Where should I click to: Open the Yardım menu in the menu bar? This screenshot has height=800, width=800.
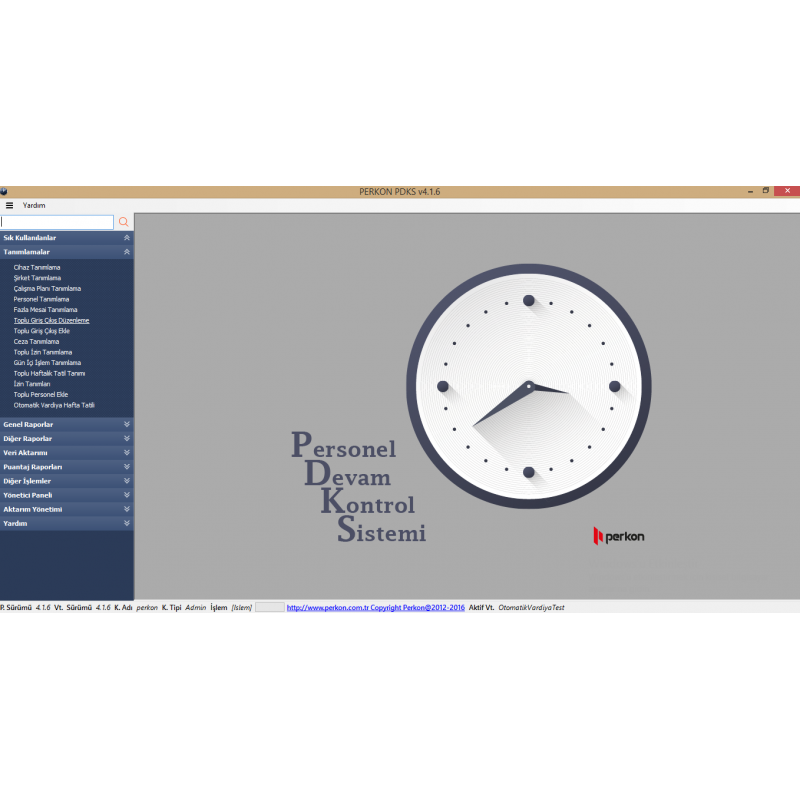coord(34,206)
